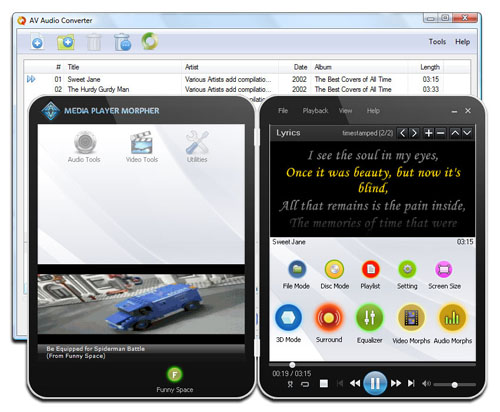Click the 03:33 length cell

(431, 89)
